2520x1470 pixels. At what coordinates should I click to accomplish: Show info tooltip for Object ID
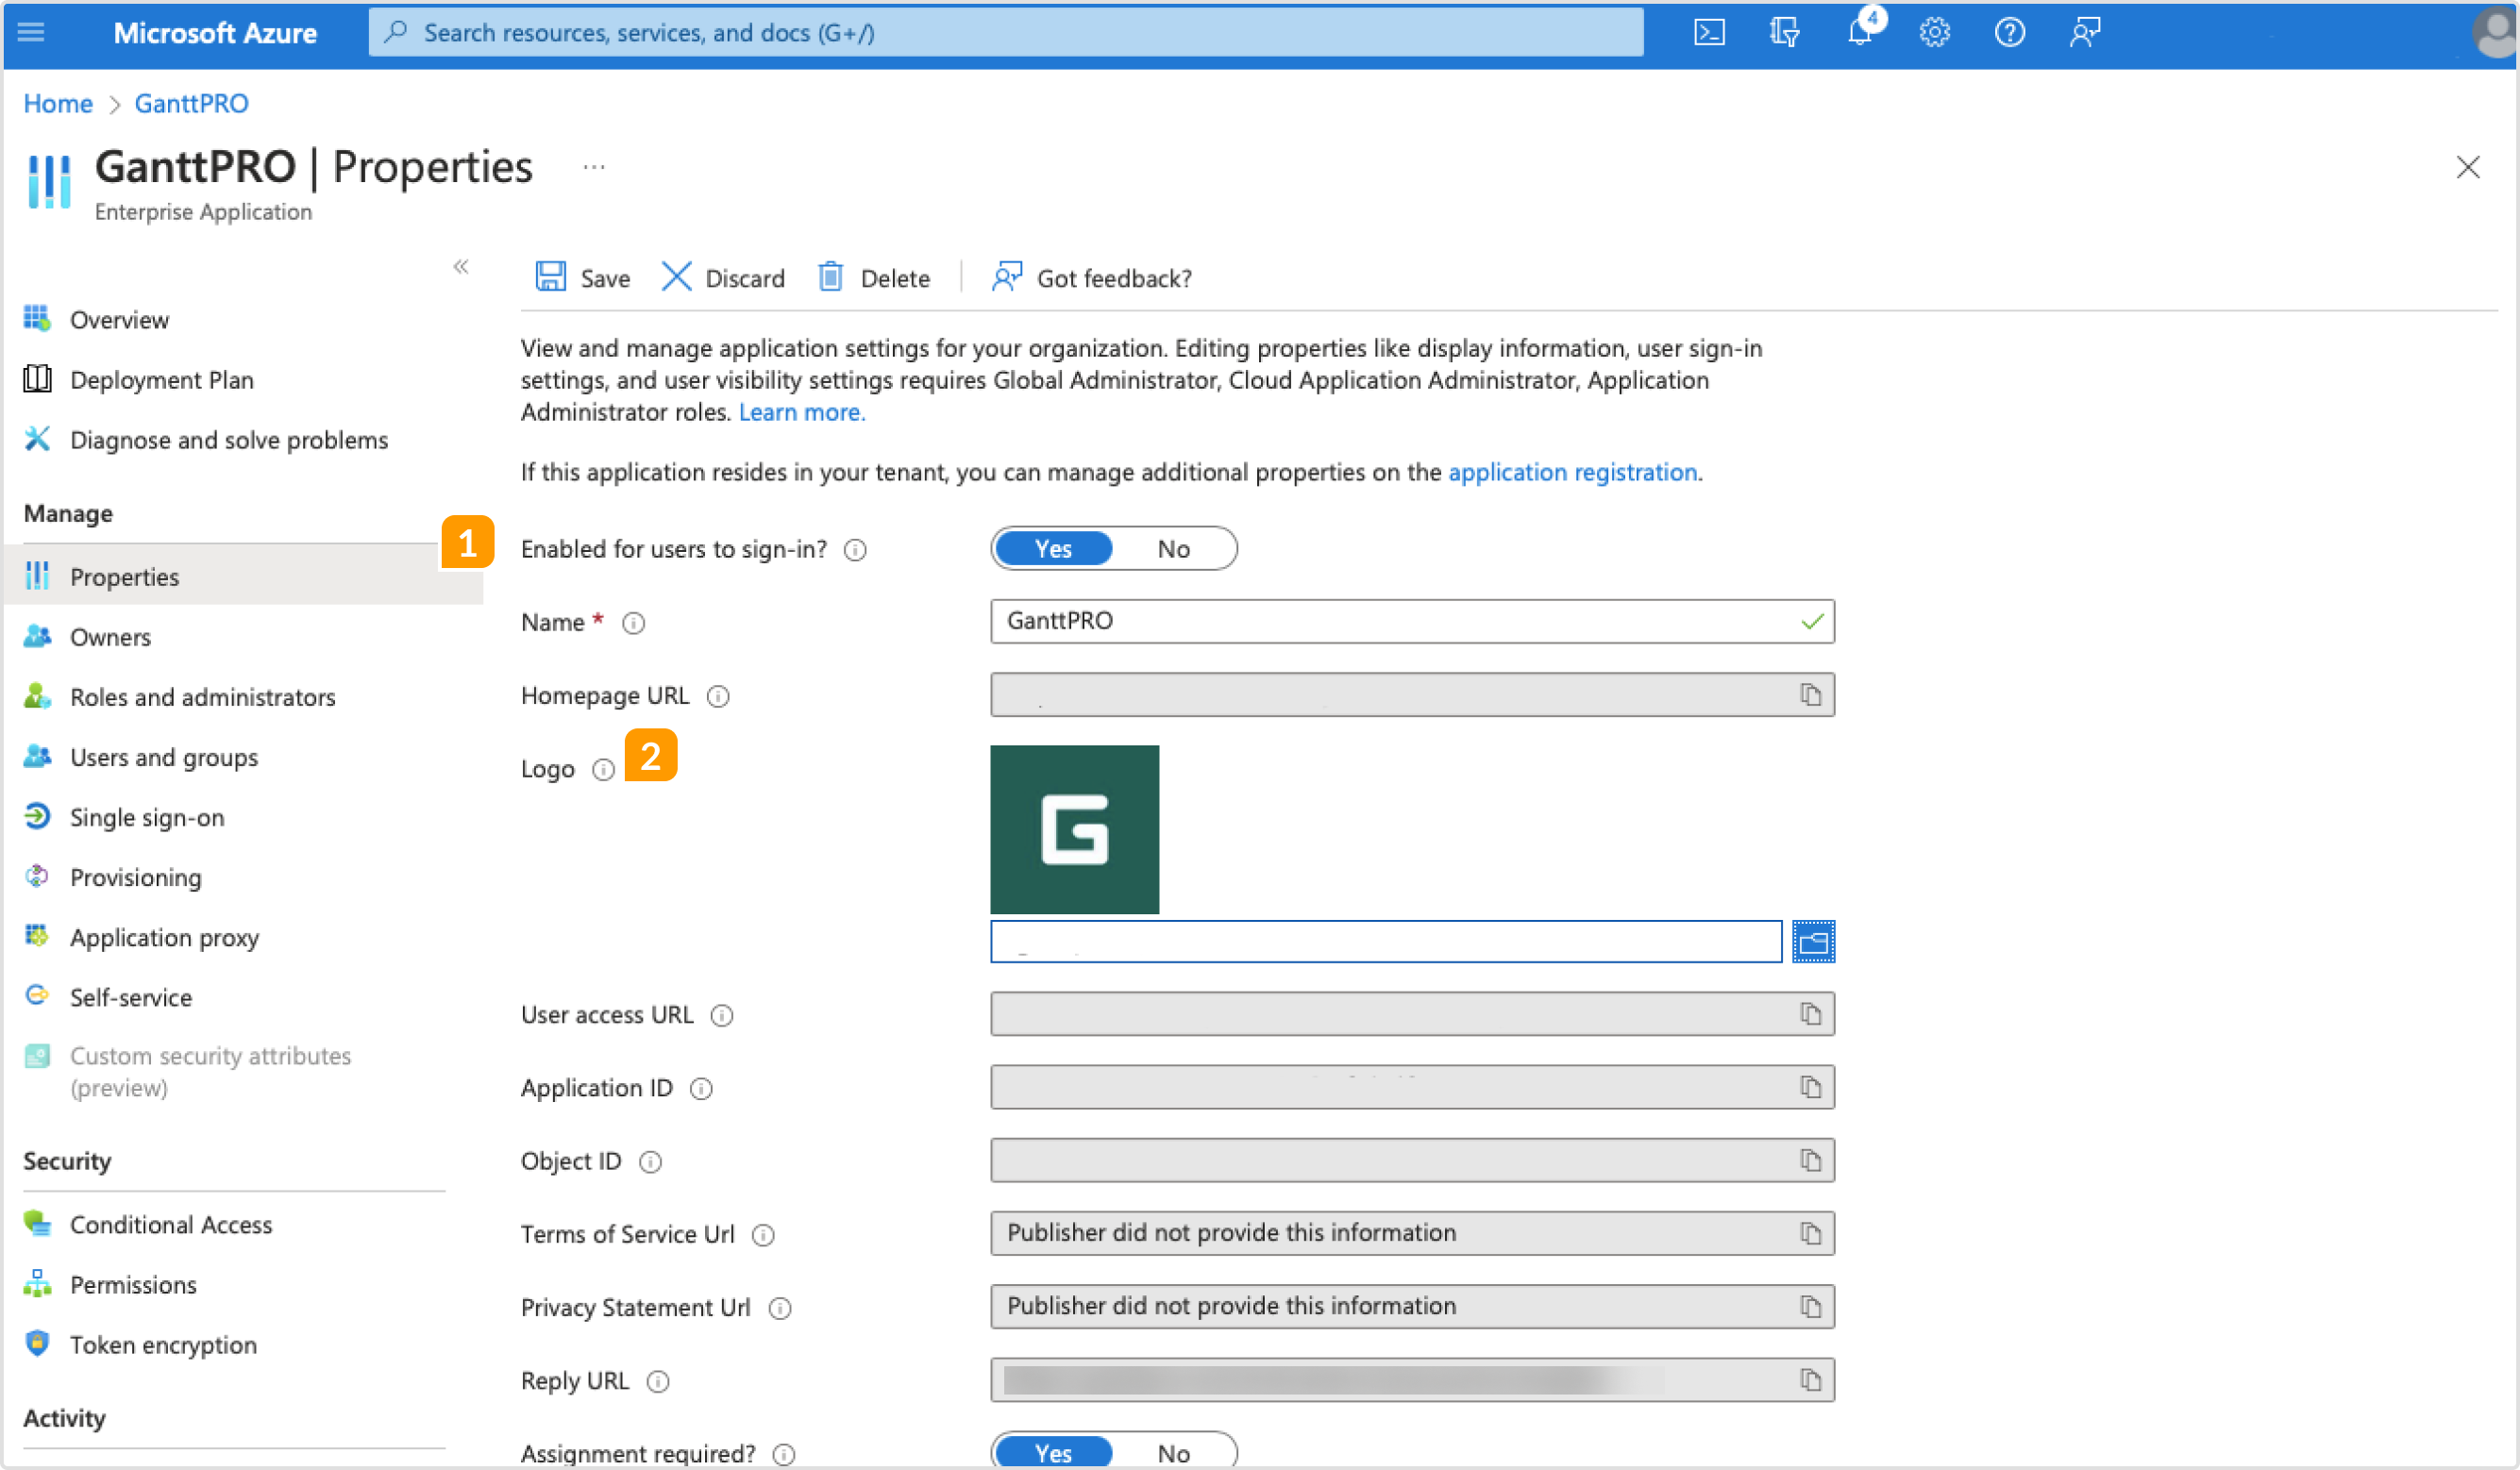(x=650, y=1161)
